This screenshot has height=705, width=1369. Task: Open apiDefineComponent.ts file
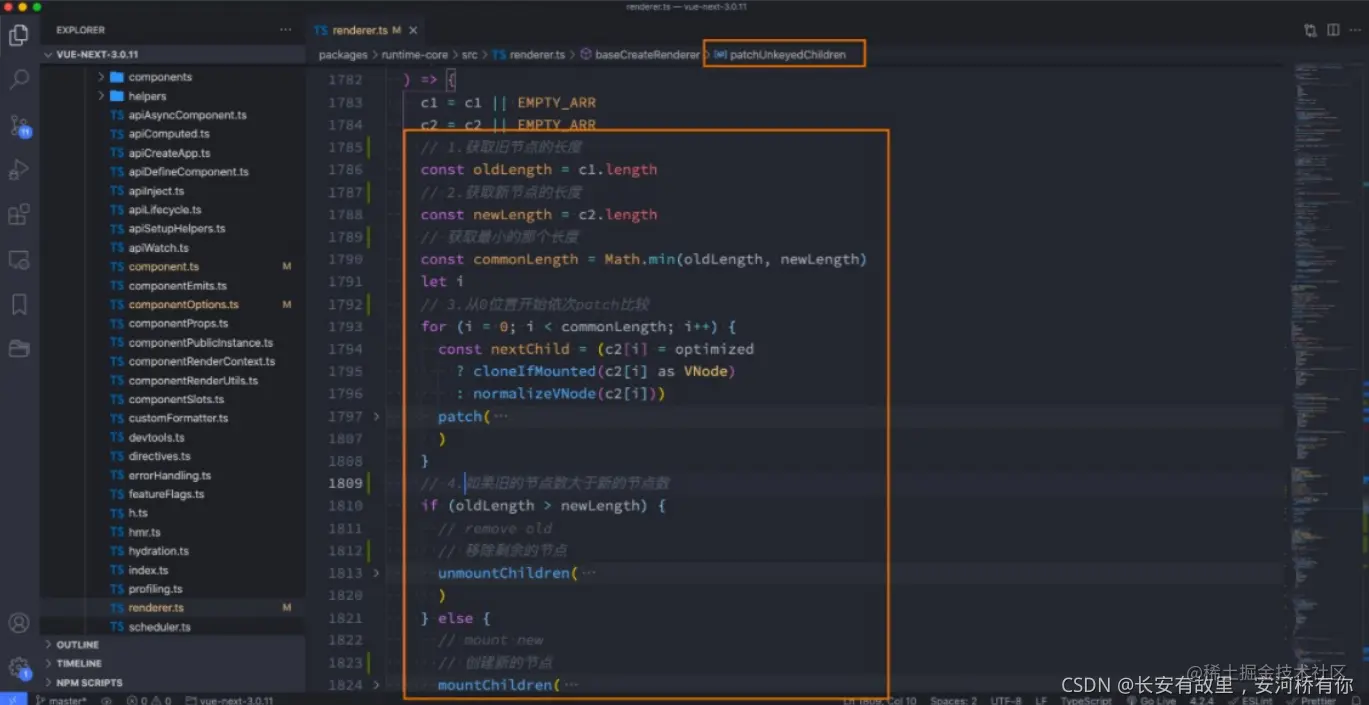[188, 172]
